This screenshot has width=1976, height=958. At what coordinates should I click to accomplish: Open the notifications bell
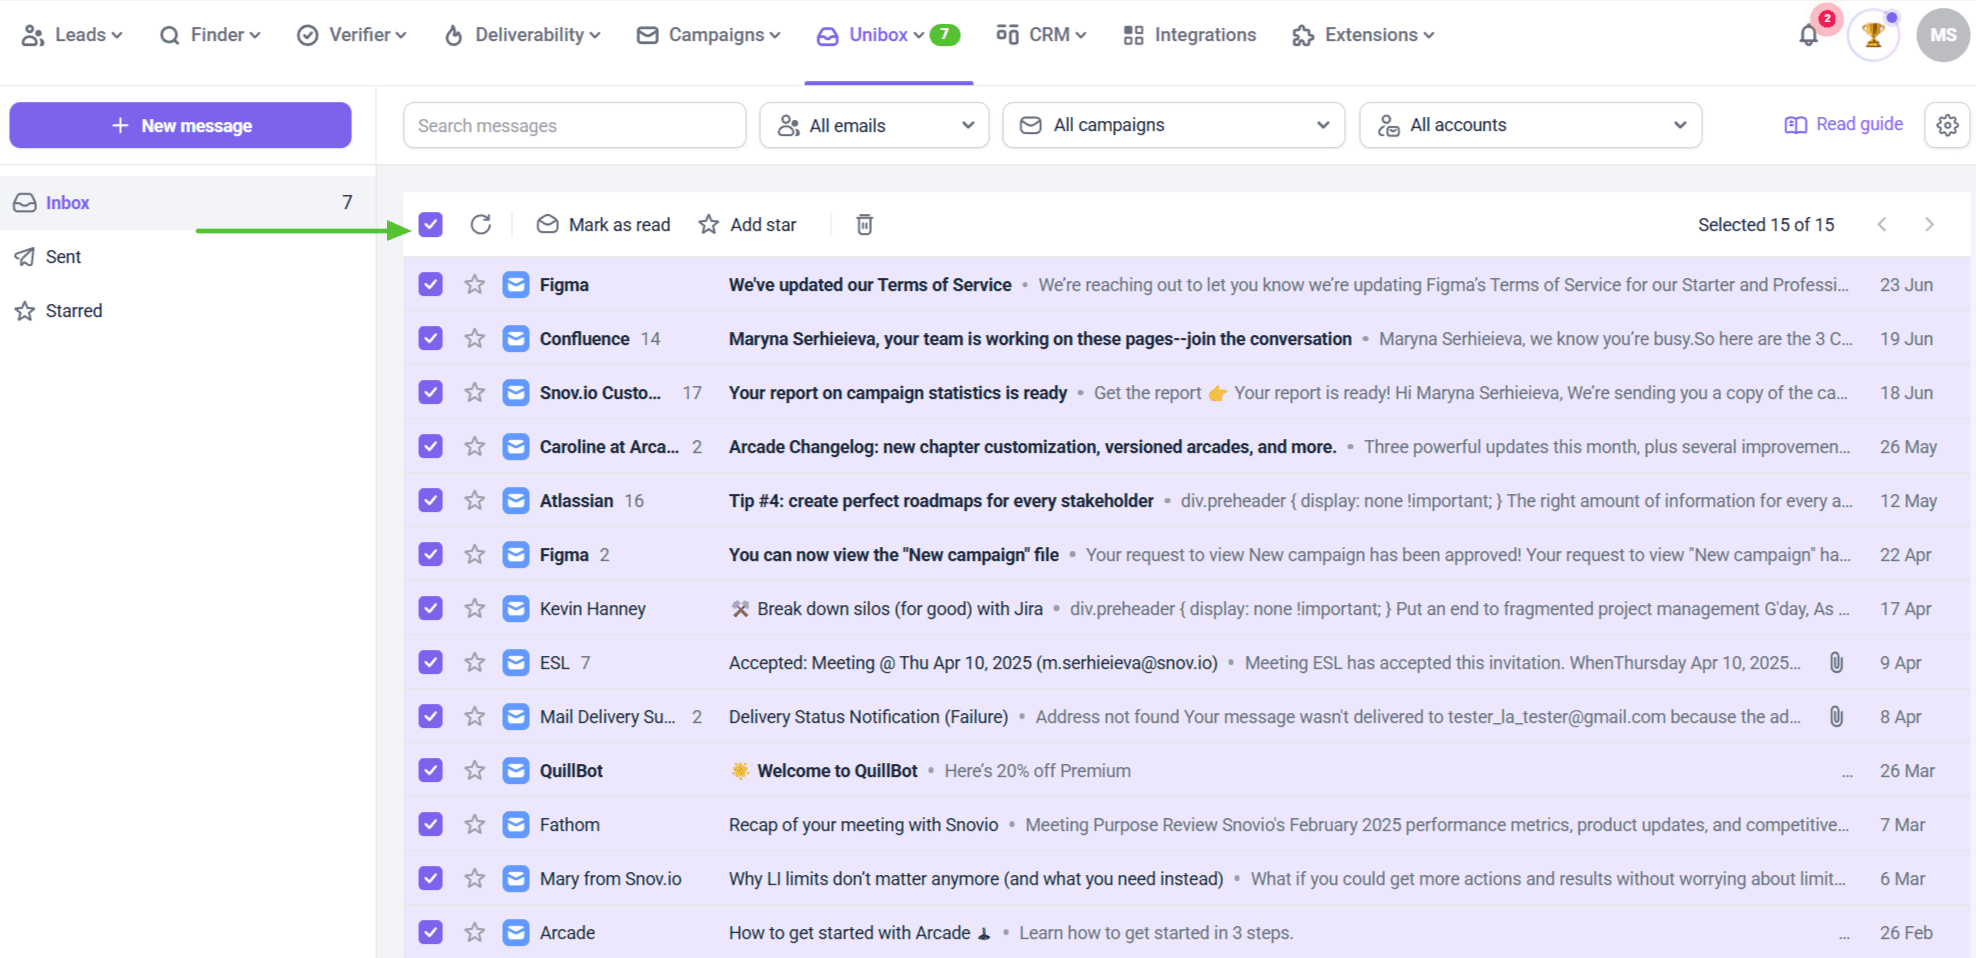1808,36
